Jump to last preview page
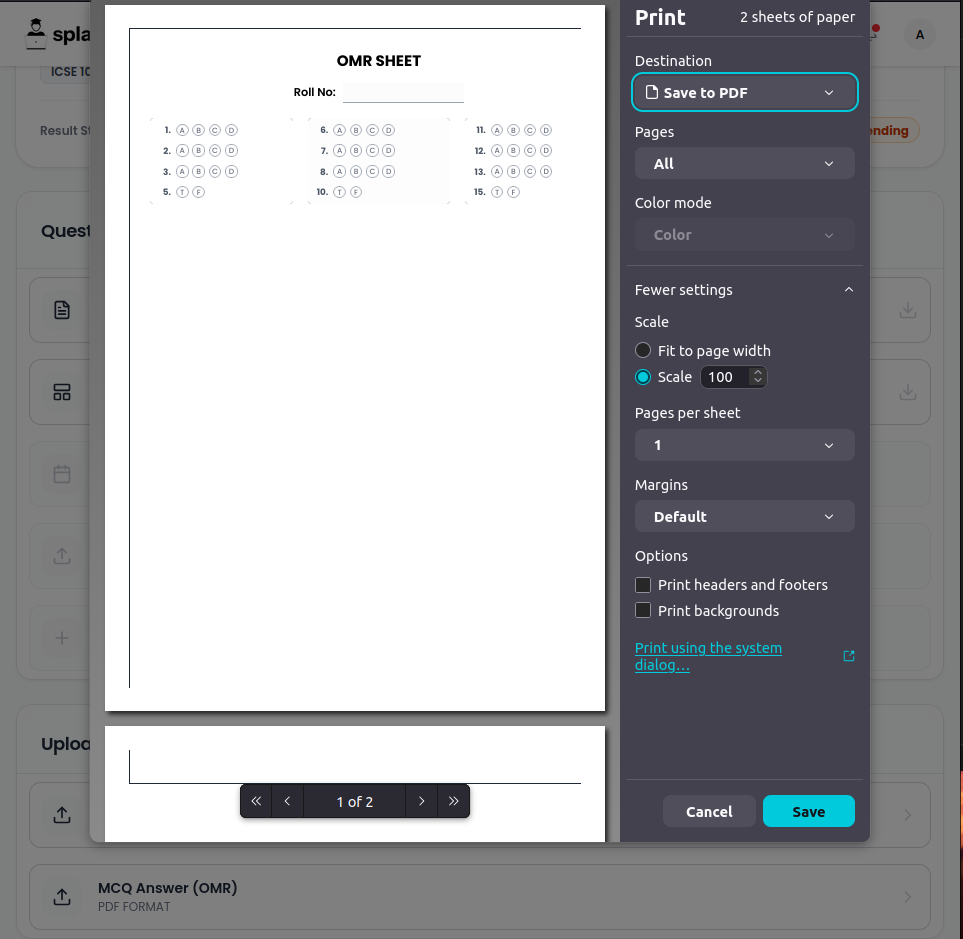Screen dimensions: 963x939 pyautogui.click(x=453, y=801)
